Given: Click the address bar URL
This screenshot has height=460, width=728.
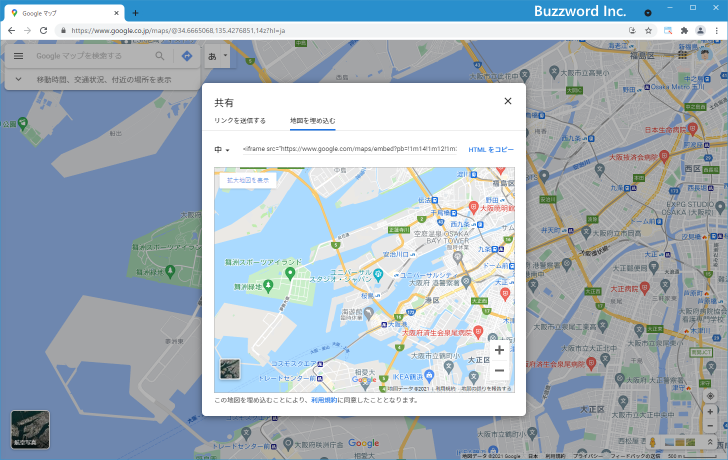Looking at the screenshot, I should [x=178, y=31].
